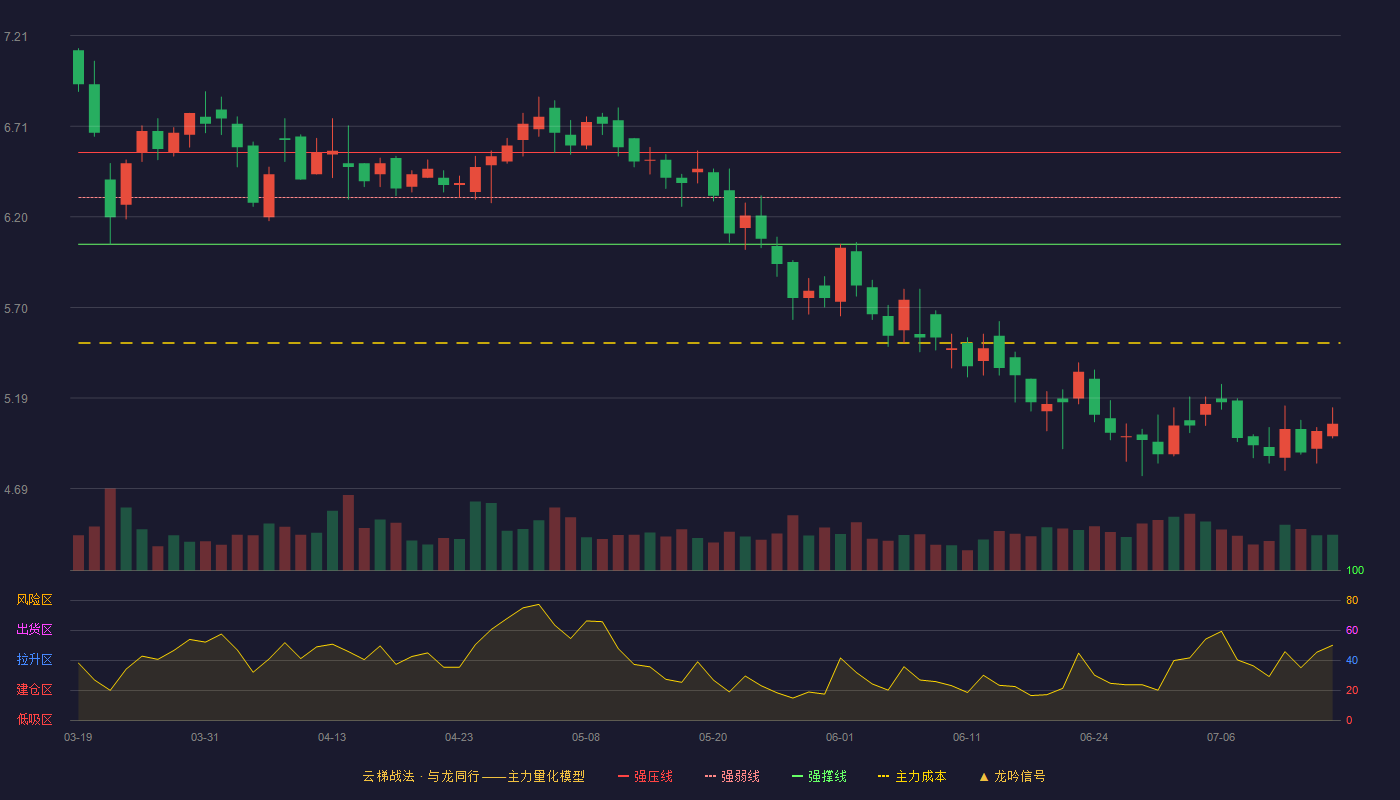The image size is (1400, 800).
Task: Click the 05-08 date label
Action: click(x=586, y=737)
